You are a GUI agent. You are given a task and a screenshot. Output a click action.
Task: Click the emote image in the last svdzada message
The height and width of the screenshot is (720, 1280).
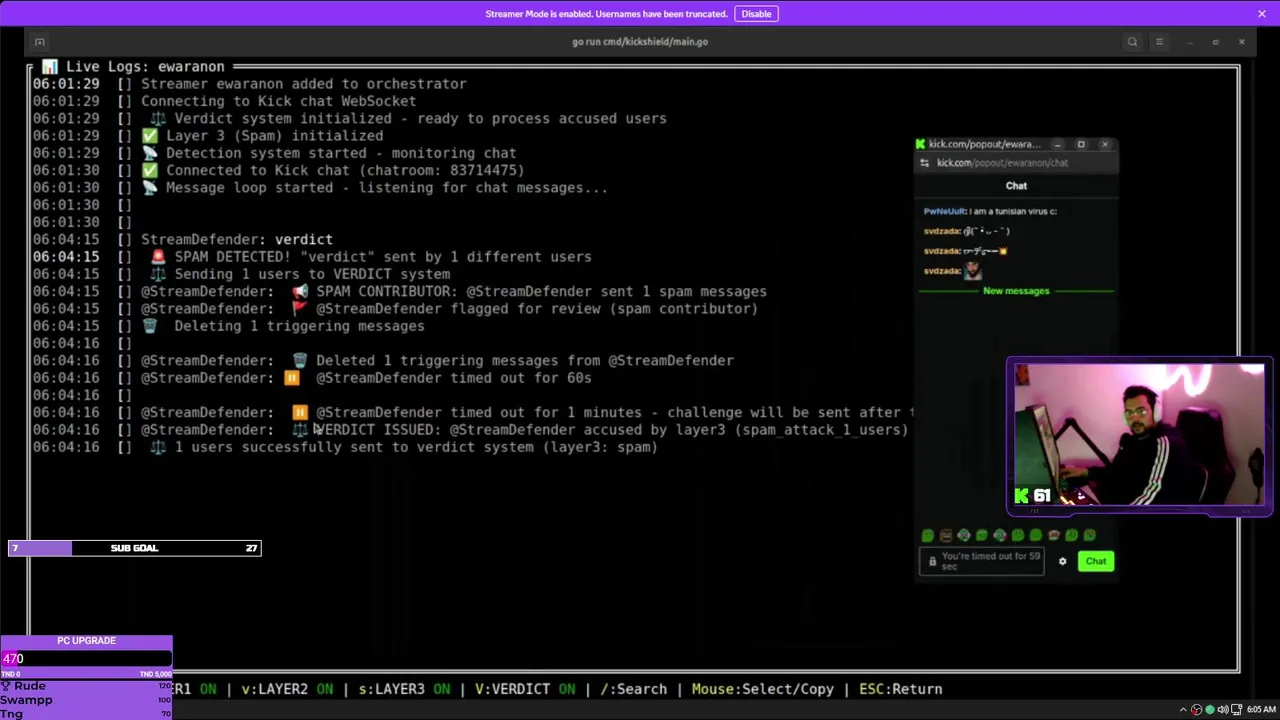(973, 271)
